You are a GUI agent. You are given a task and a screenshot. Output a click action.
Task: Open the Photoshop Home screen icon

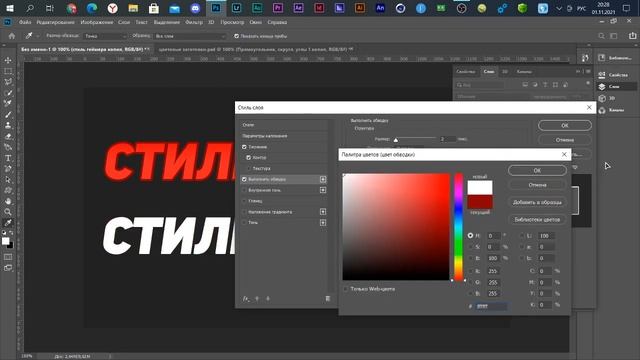[x=12, y=36]
